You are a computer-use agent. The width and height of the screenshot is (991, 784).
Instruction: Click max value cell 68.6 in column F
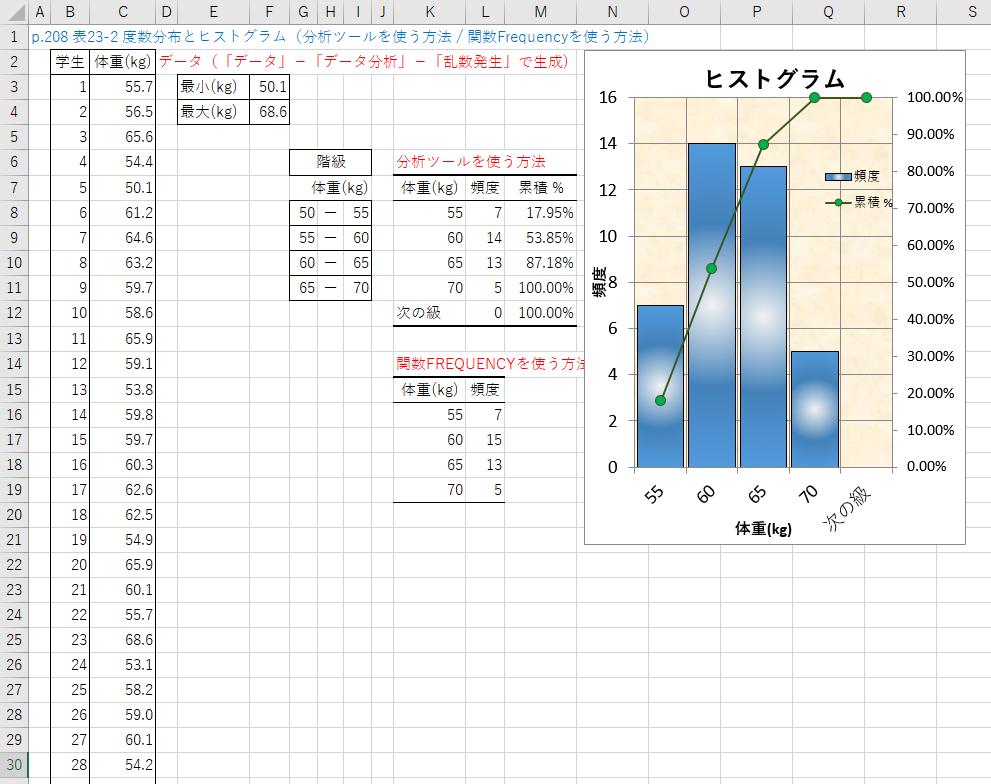tap(270, 112)
